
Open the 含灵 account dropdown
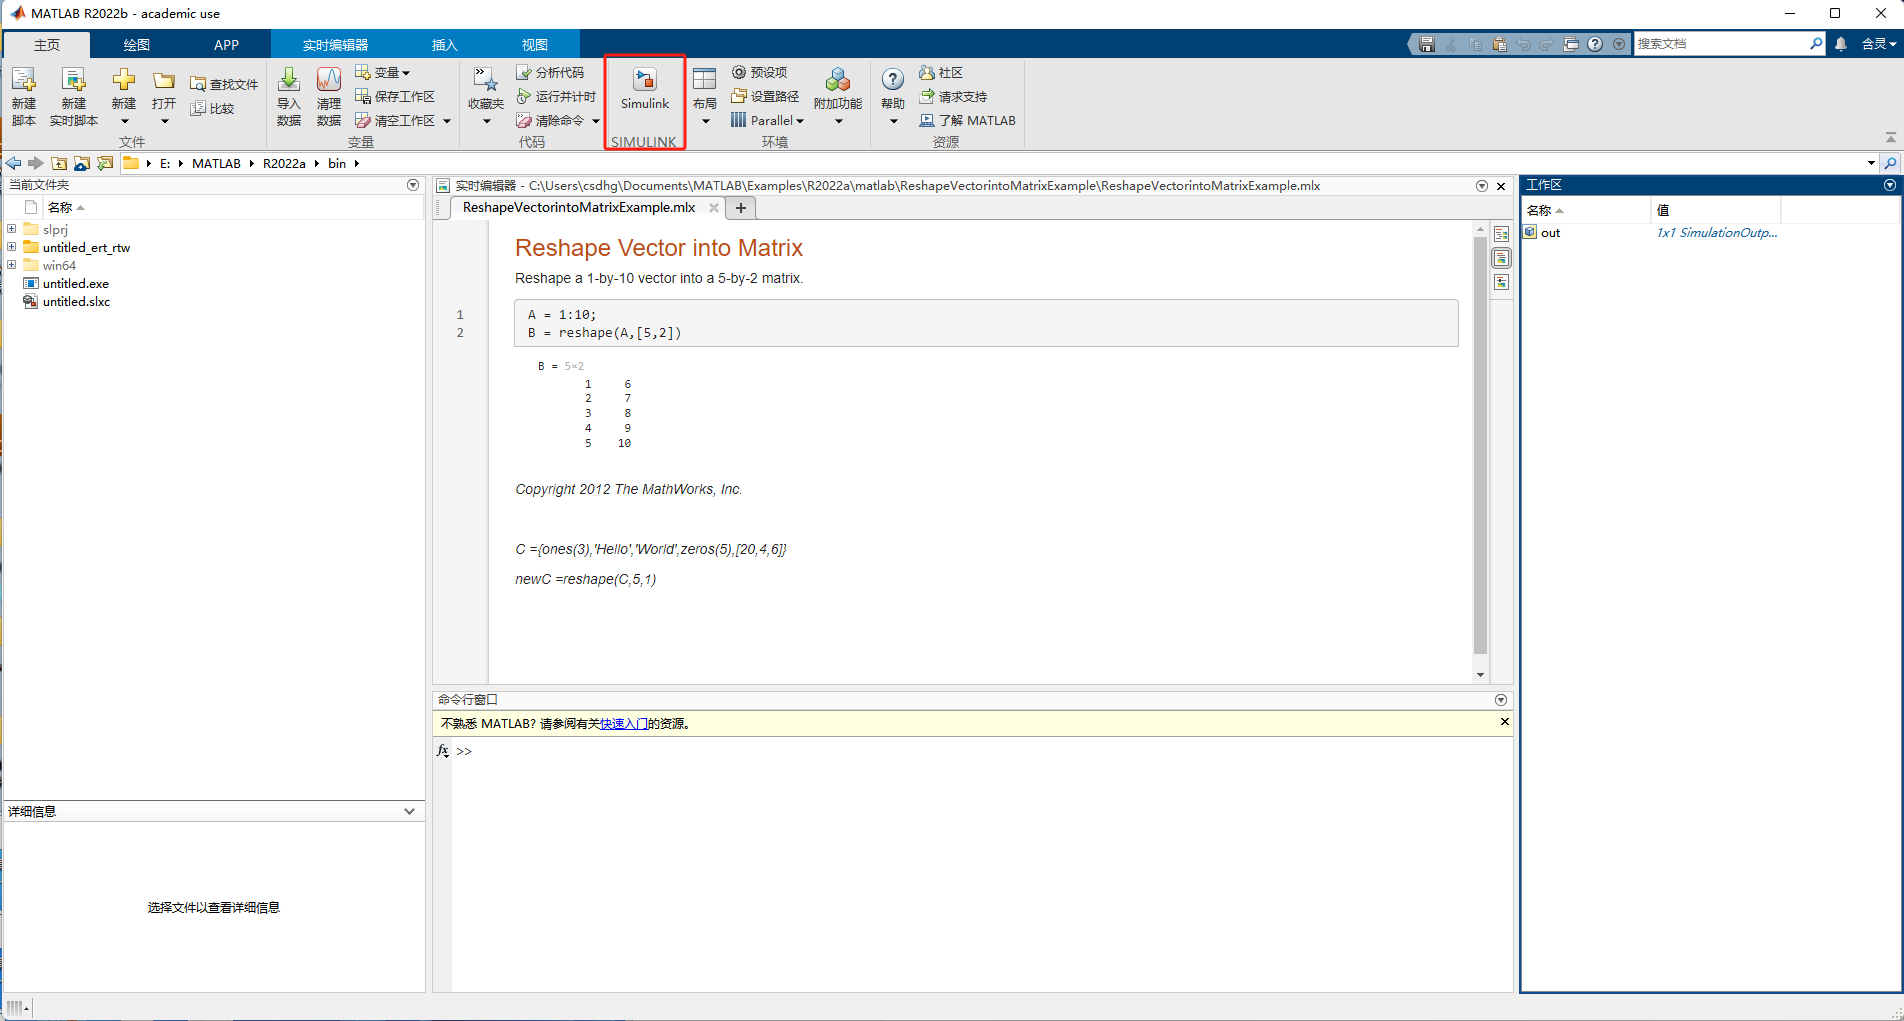1878,44
